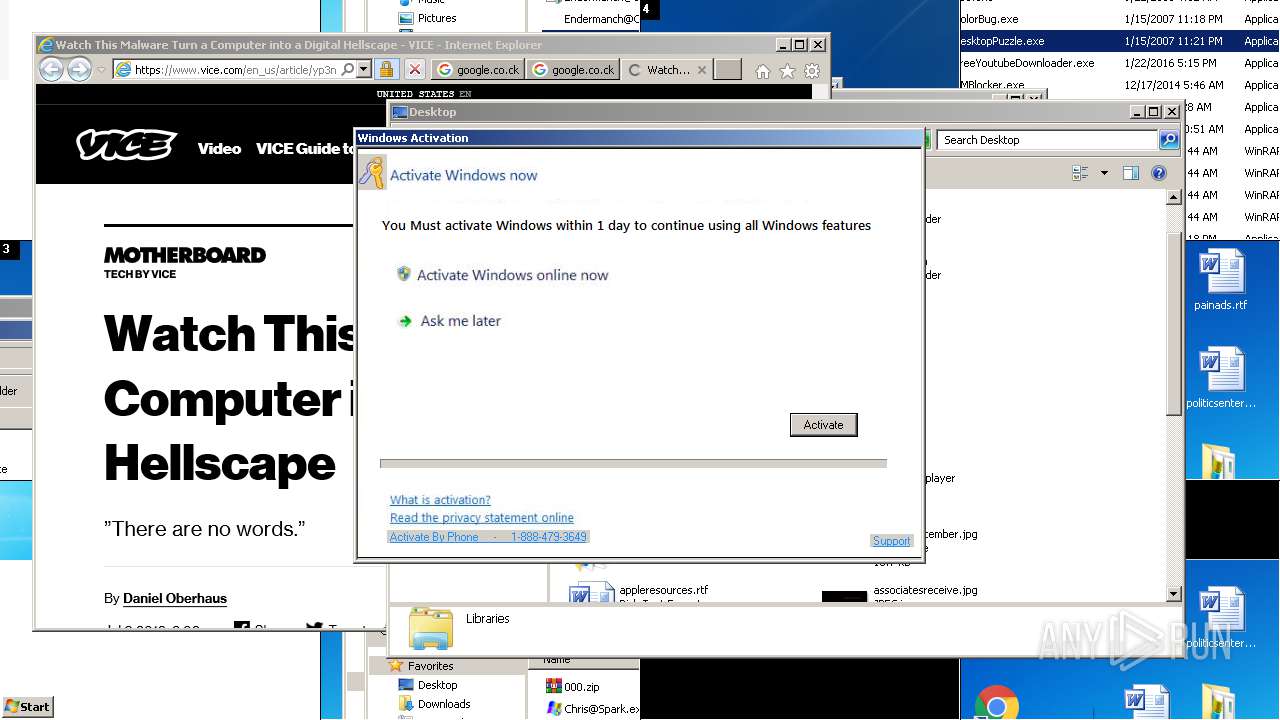Open the Video menu on the VICE page

coord(219,148)
